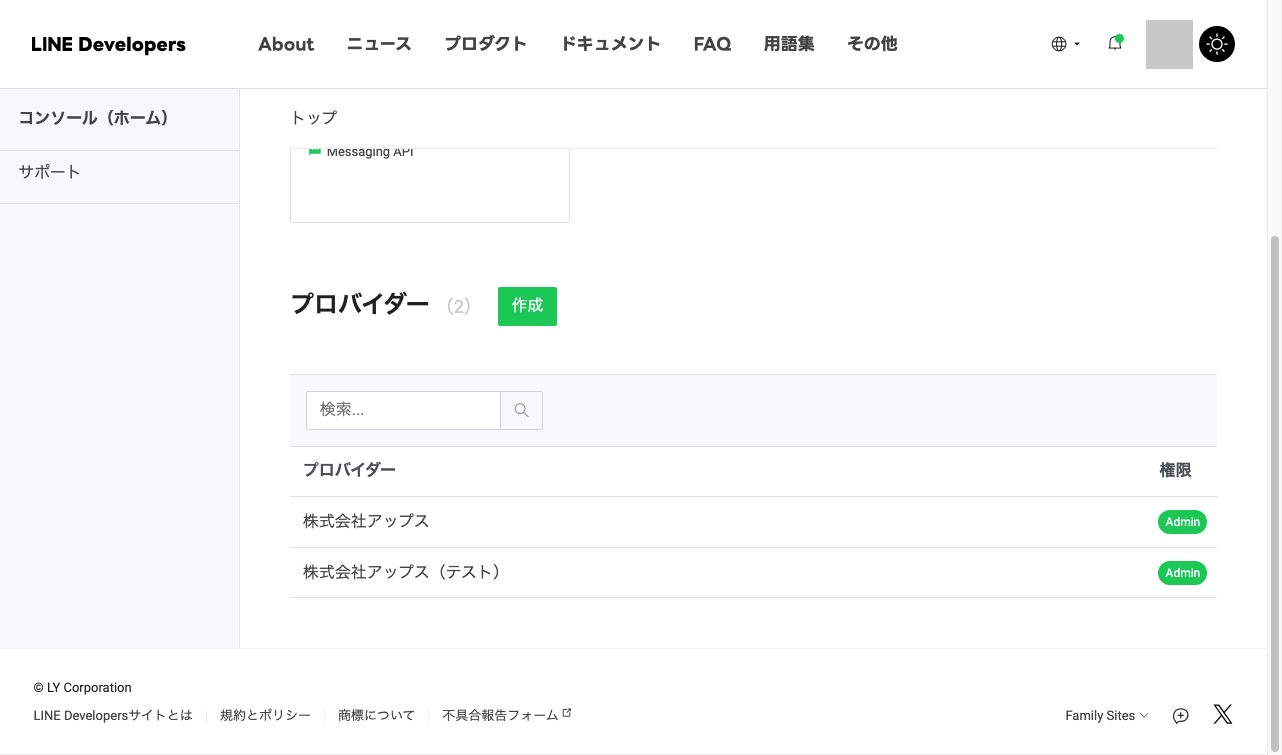The width and height of the screenshot is (1282, 755).
Task: Open provider 株式会社アップス（テスト）
Action: coord(402,572)
